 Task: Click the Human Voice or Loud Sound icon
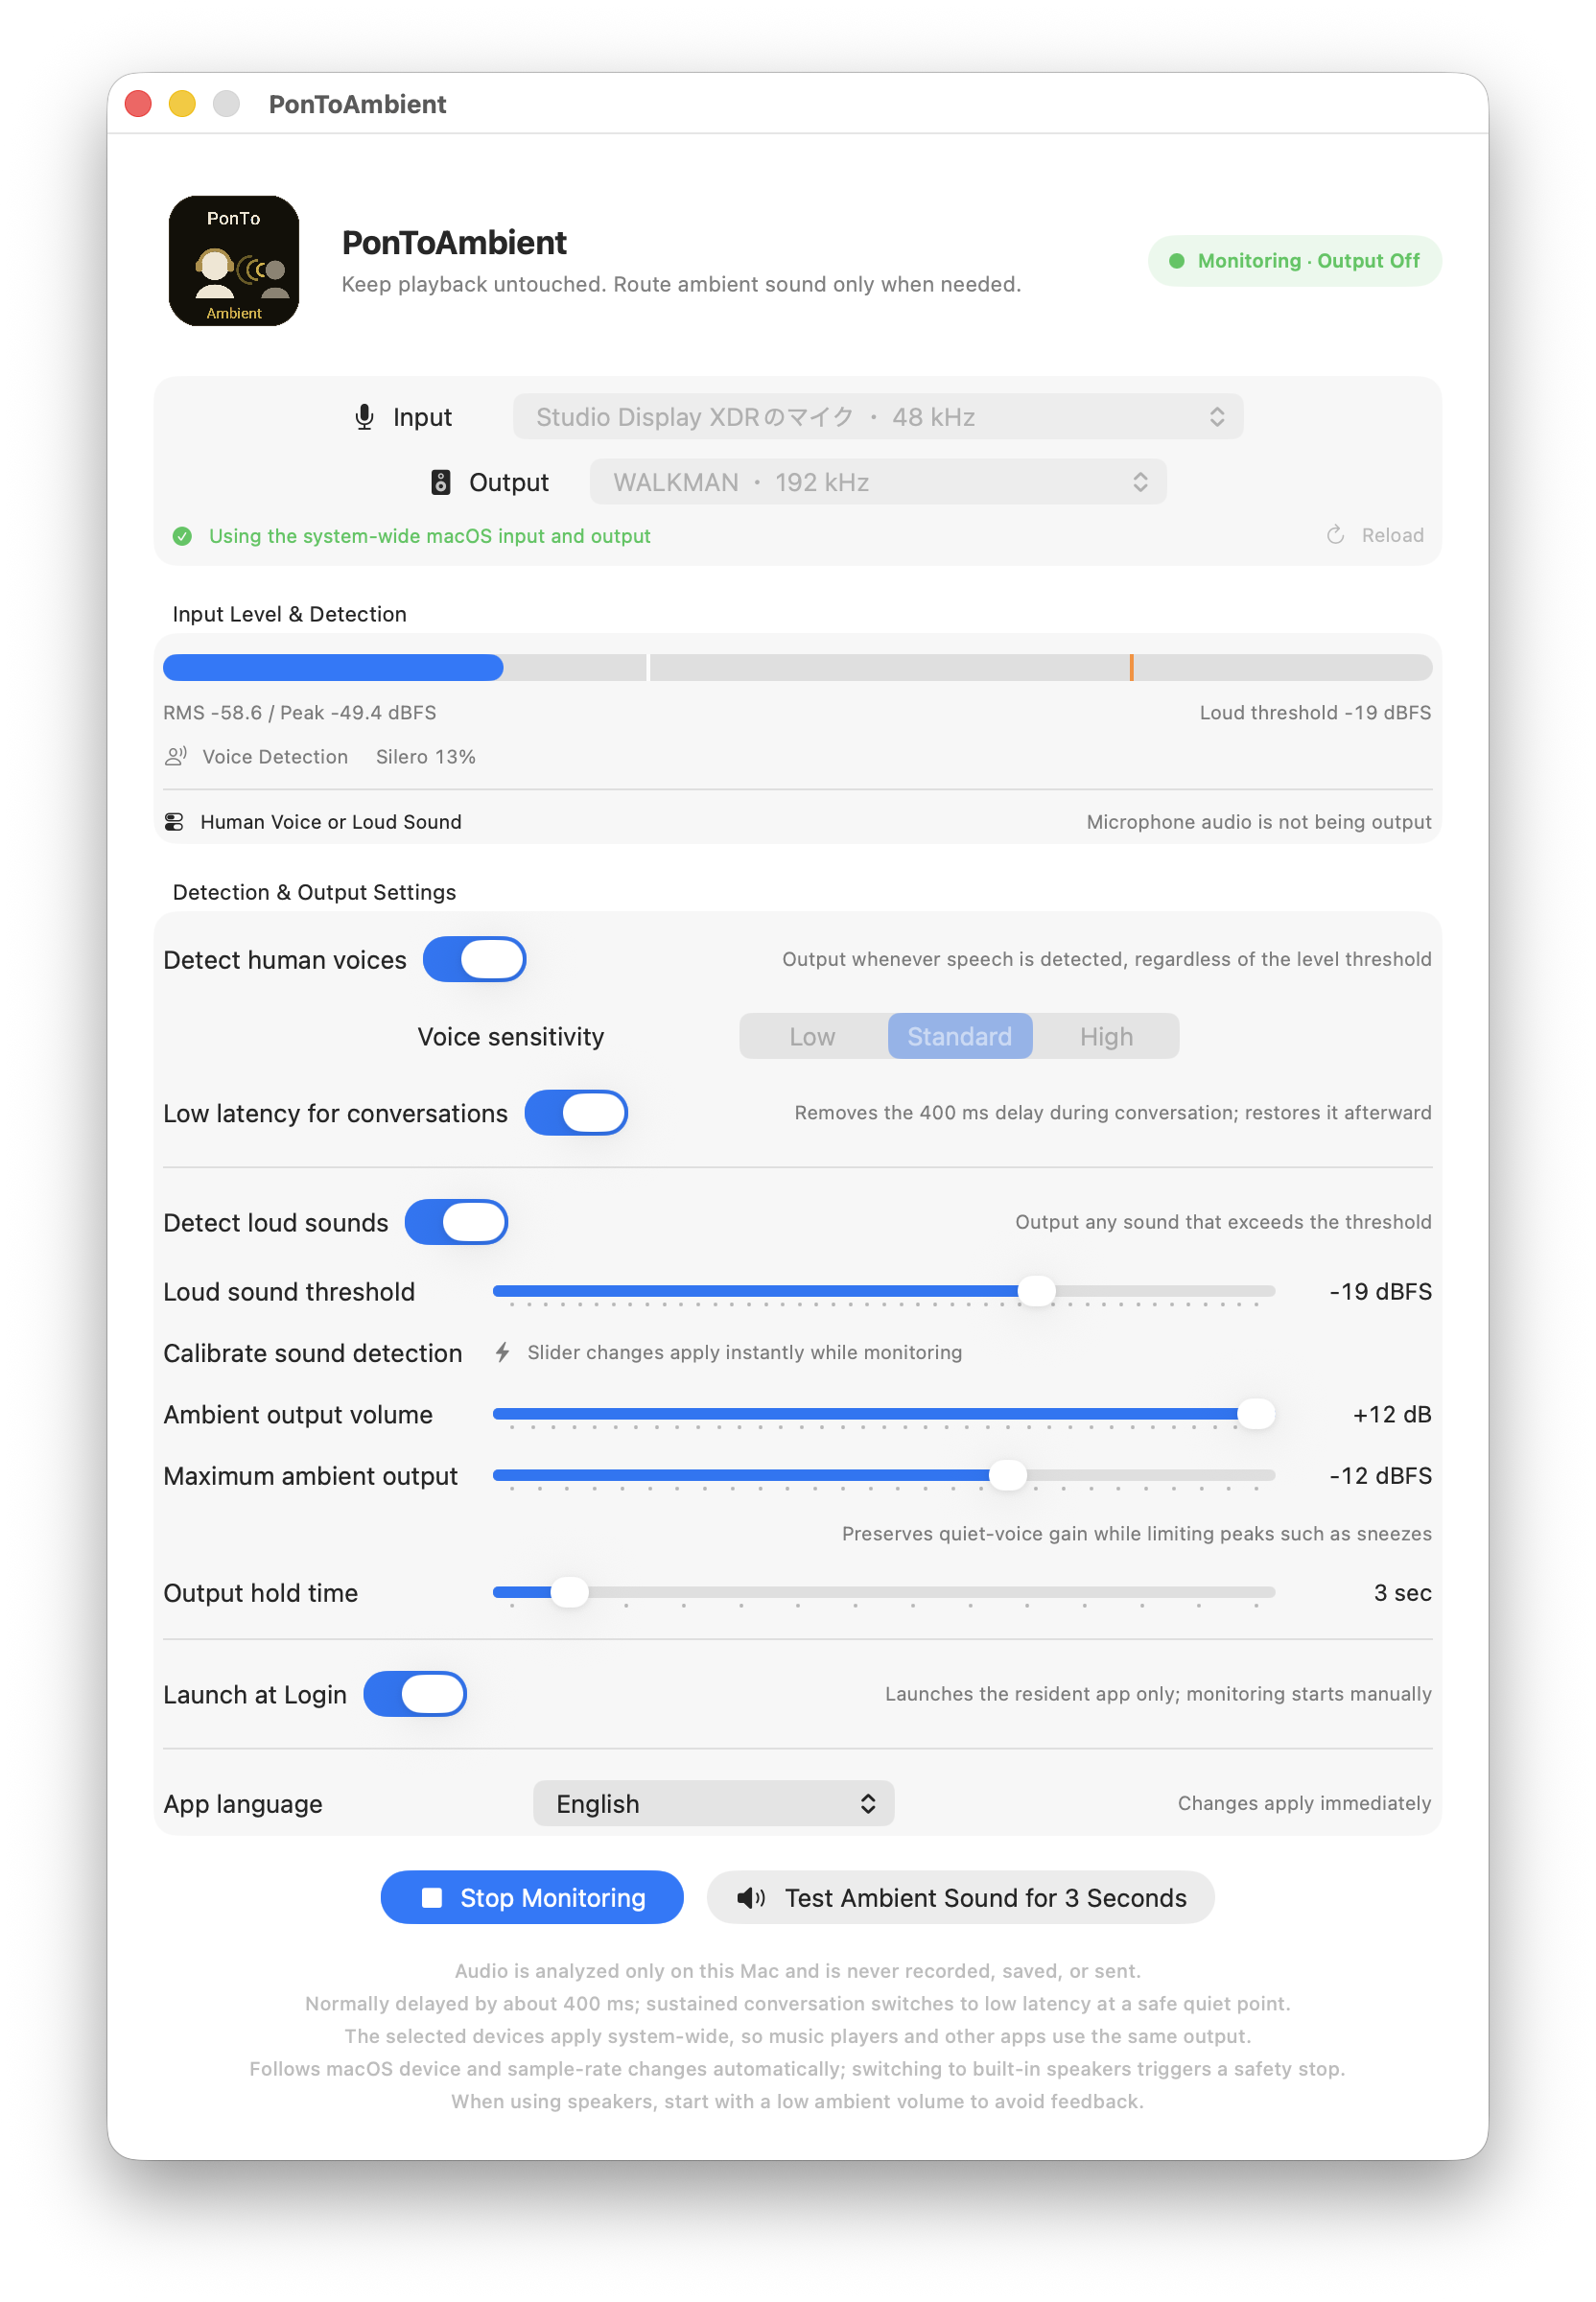pyautogui.click(x=174, y=822)
